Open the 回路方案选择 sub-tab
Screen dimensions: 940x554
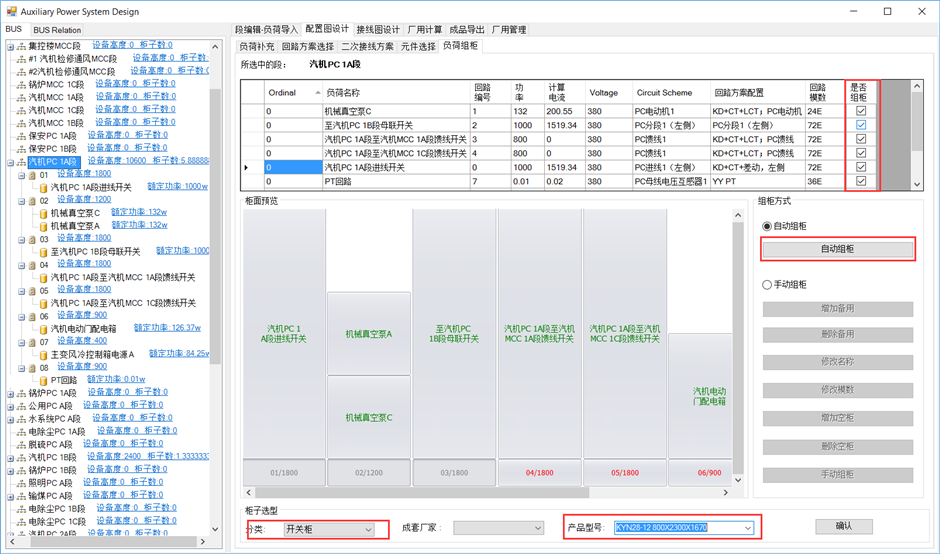[x=308, y=46]
